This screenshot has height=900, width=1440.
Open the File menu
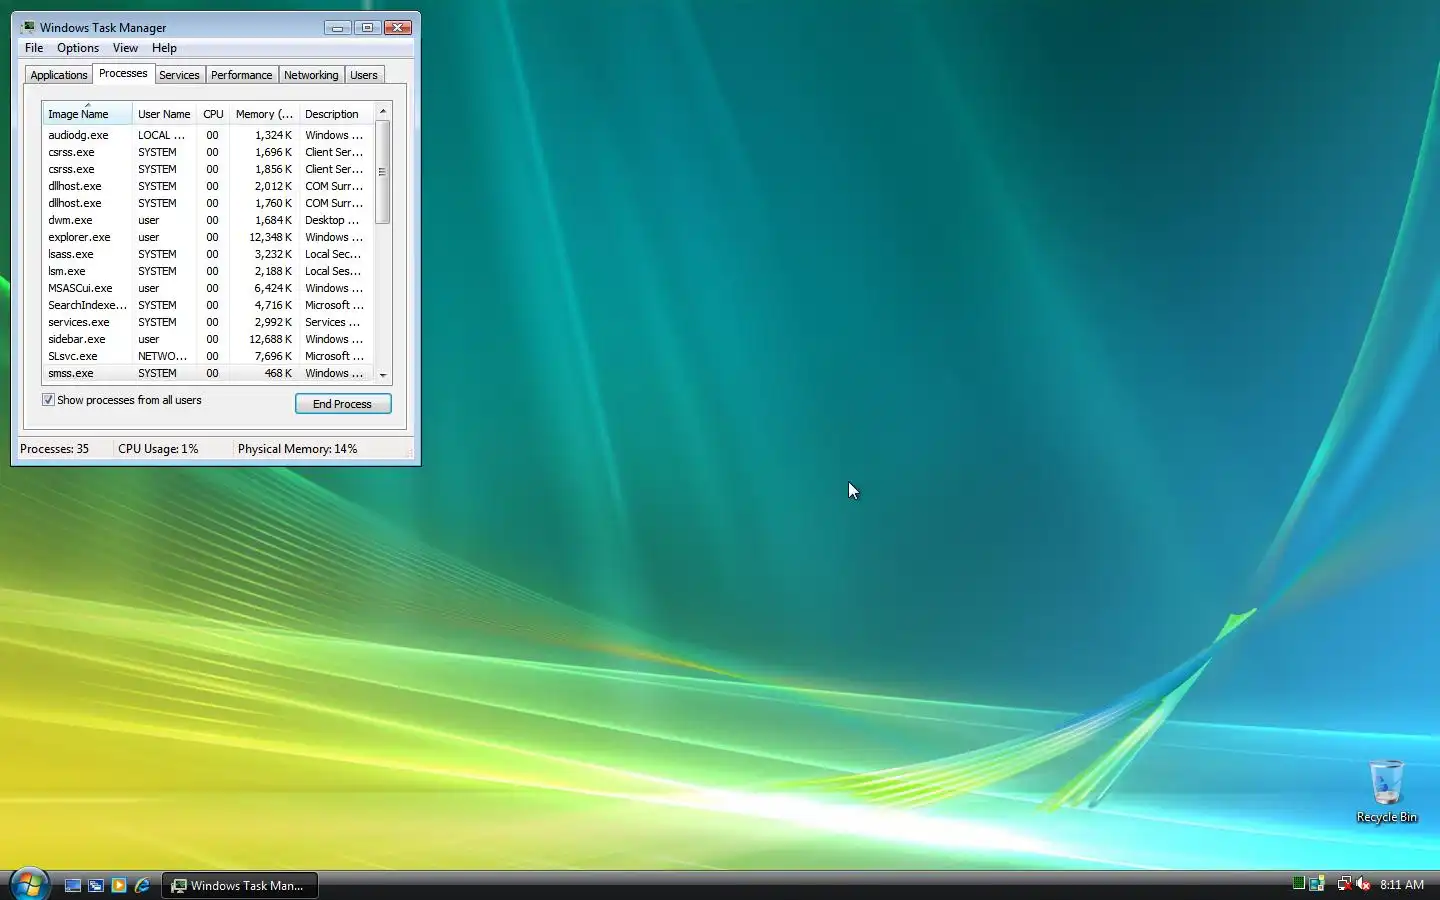[x=34, y=48]
